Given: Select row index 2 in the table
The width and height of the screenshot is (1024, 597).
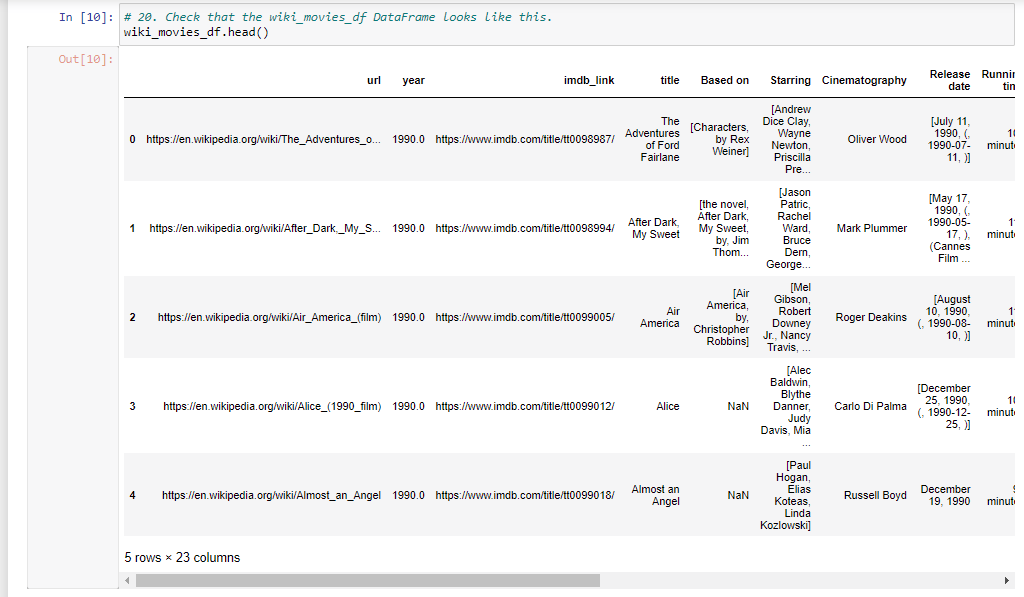Looking at the screenshot, I should [x=132, y=317].
